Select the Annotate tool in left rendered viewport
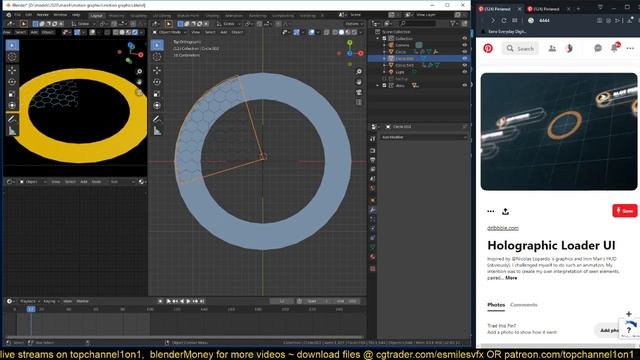Image resolution: width=640 pixels, height=360 pixels. (12, 119)
